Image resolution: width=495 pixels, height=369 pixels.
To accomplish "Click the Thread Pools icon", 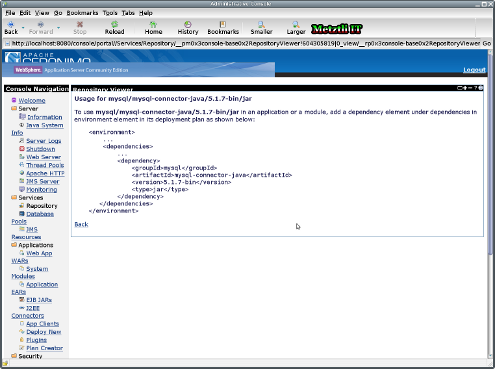I will (22, 164).
